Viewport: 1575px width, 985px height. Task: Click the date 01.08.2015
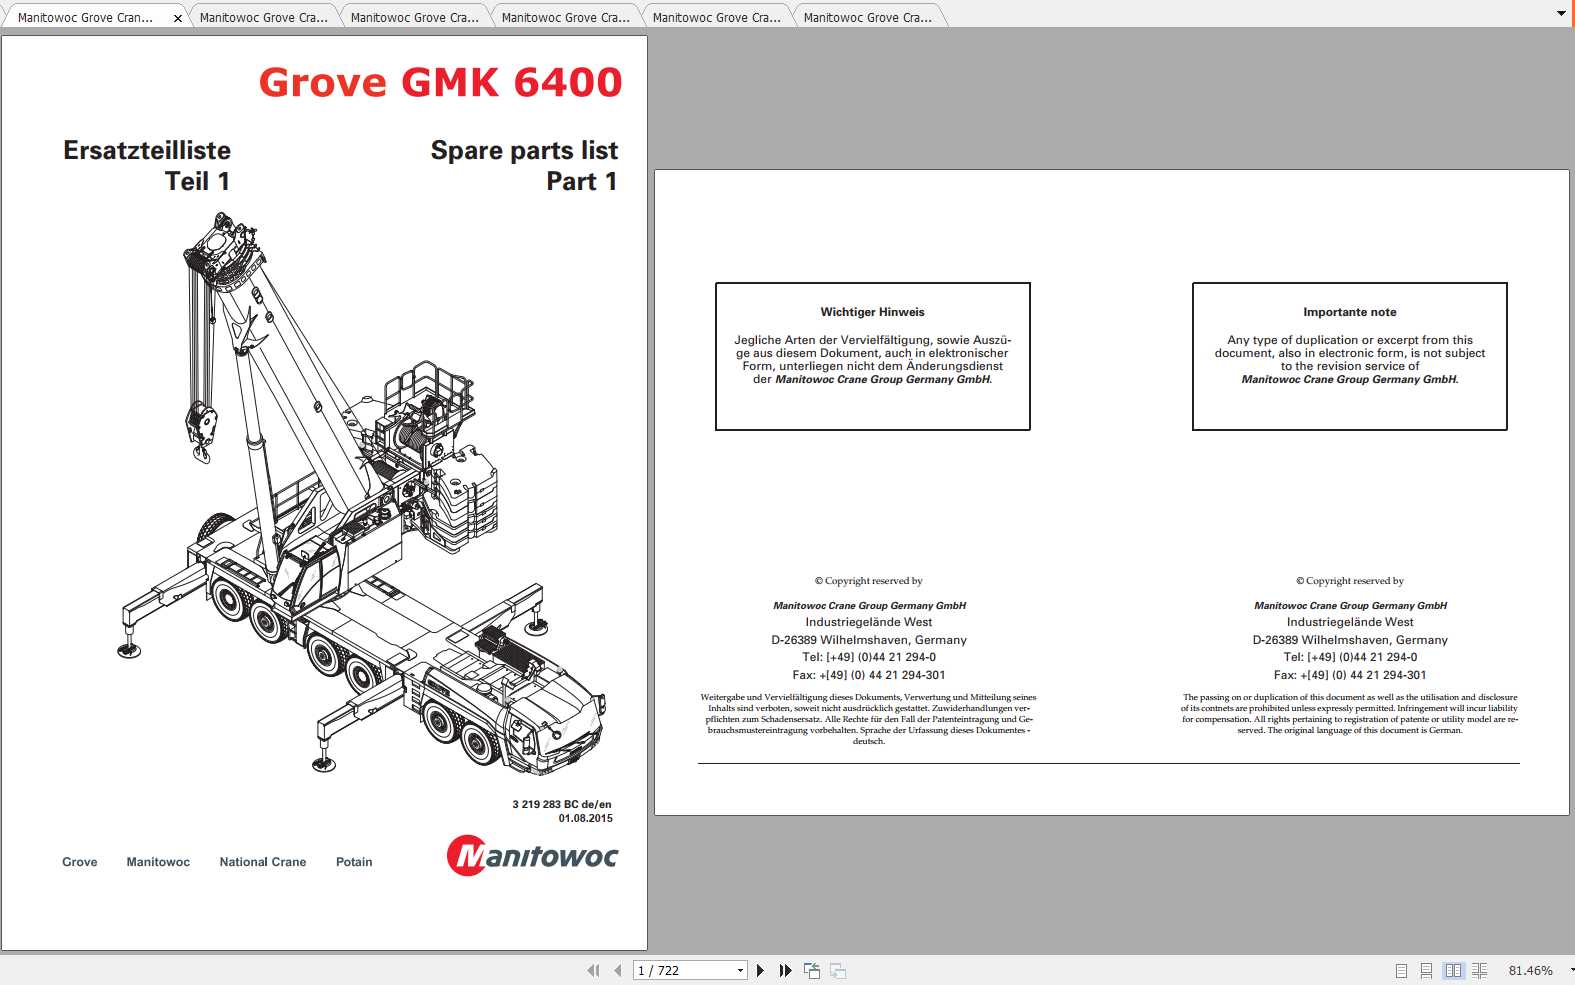[x=585, y=818]
